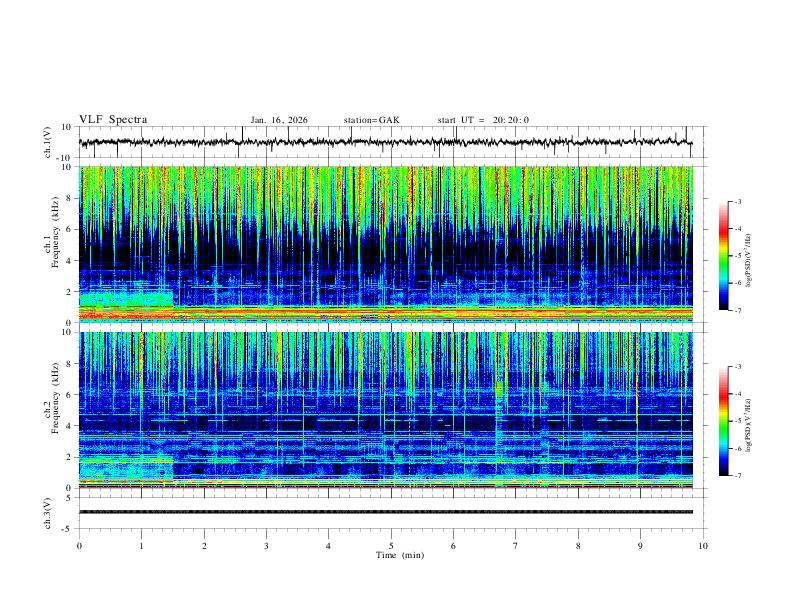This screenshot has height=612, width=792.
Task: Select the date text "Jan. 16, 2026"
Action: (x=279, y=120)
